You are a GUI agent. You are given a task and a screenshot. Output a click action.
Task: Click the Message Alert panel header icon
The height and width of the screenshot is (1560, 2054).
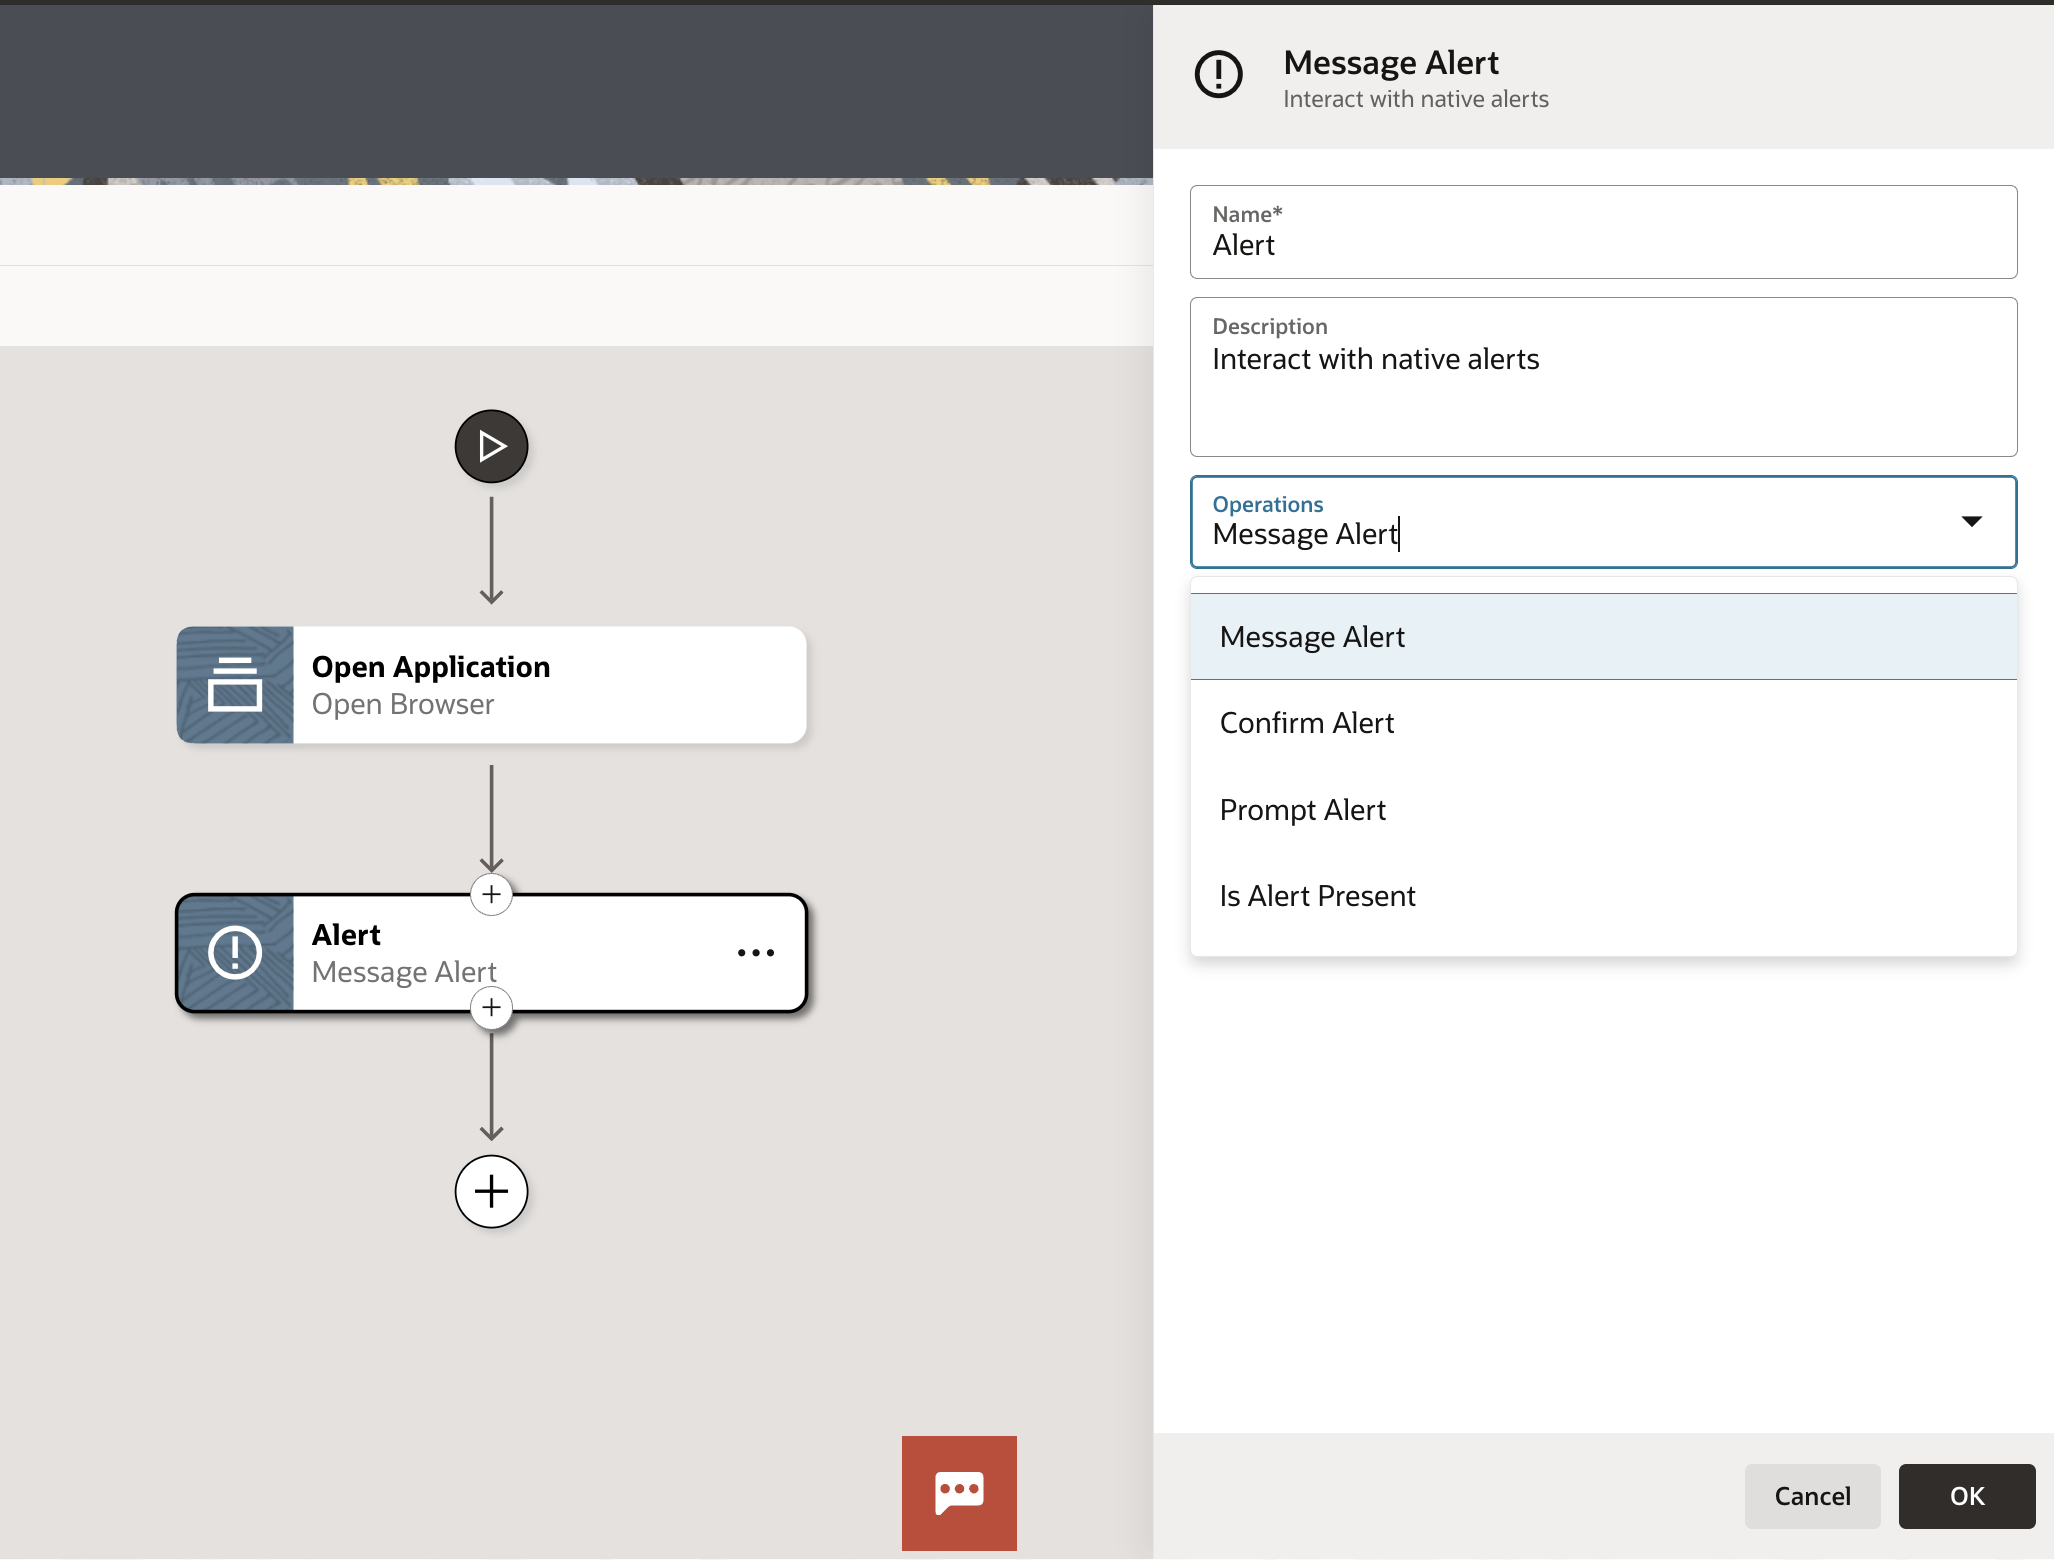(x=1218, y=75)
